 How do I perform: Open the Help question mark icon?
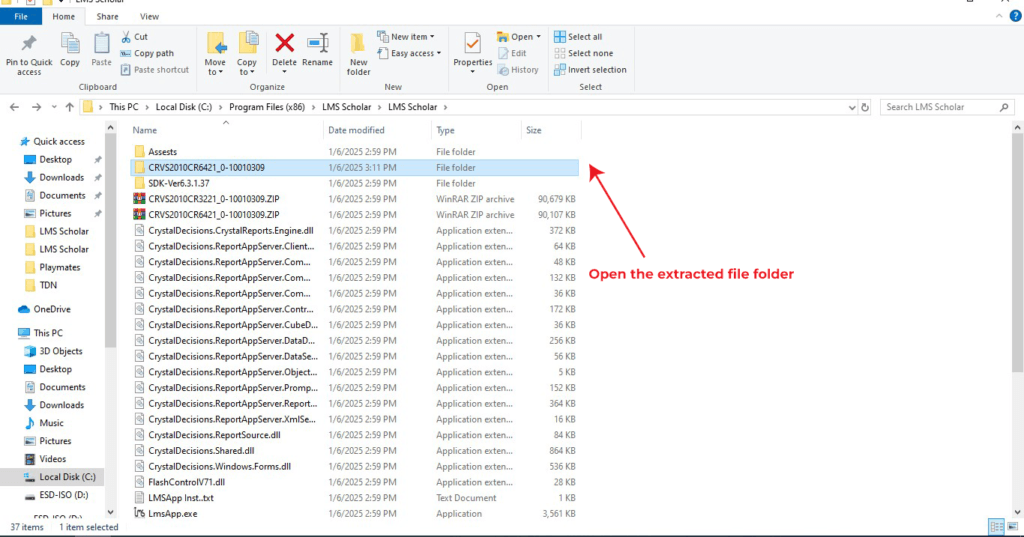click(1016, 16)
